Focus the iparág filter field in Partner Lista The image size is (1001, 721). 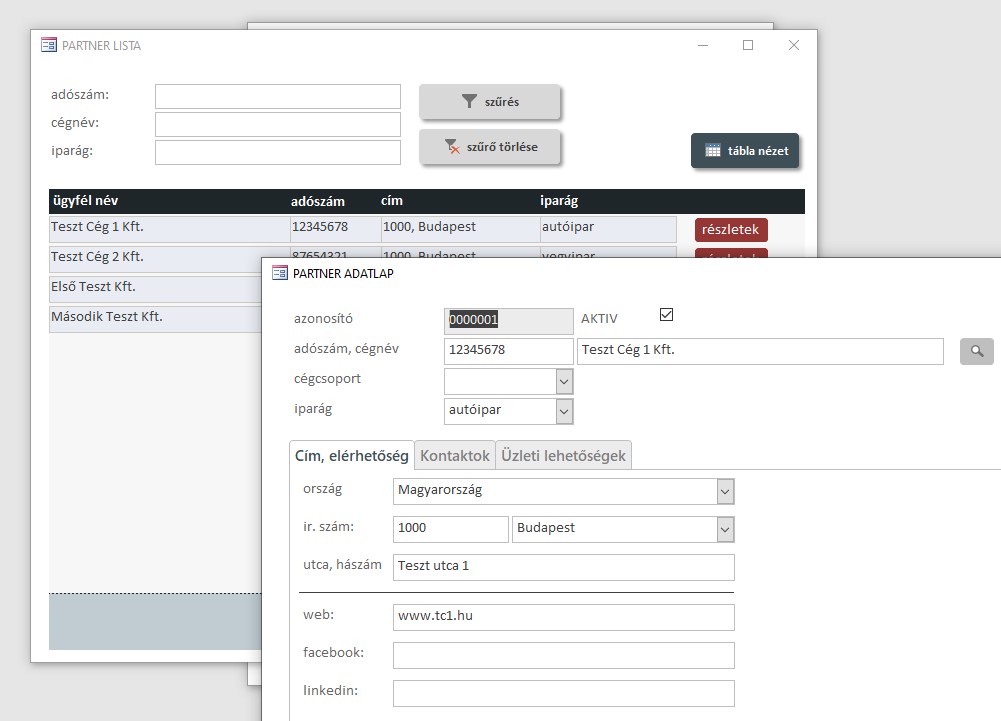[x=278, y=153]
